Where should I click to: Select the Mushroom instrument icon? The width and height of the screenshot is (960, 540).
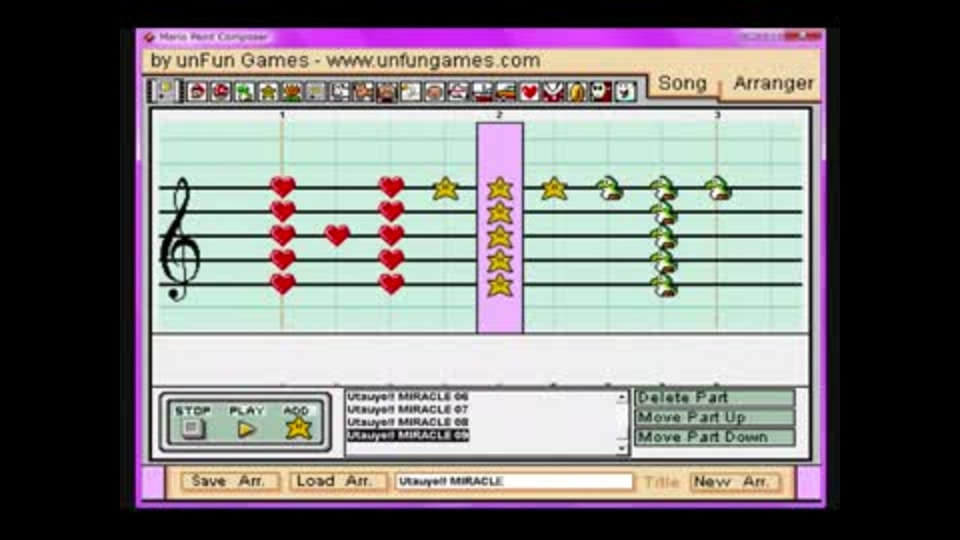coord(220,92)
